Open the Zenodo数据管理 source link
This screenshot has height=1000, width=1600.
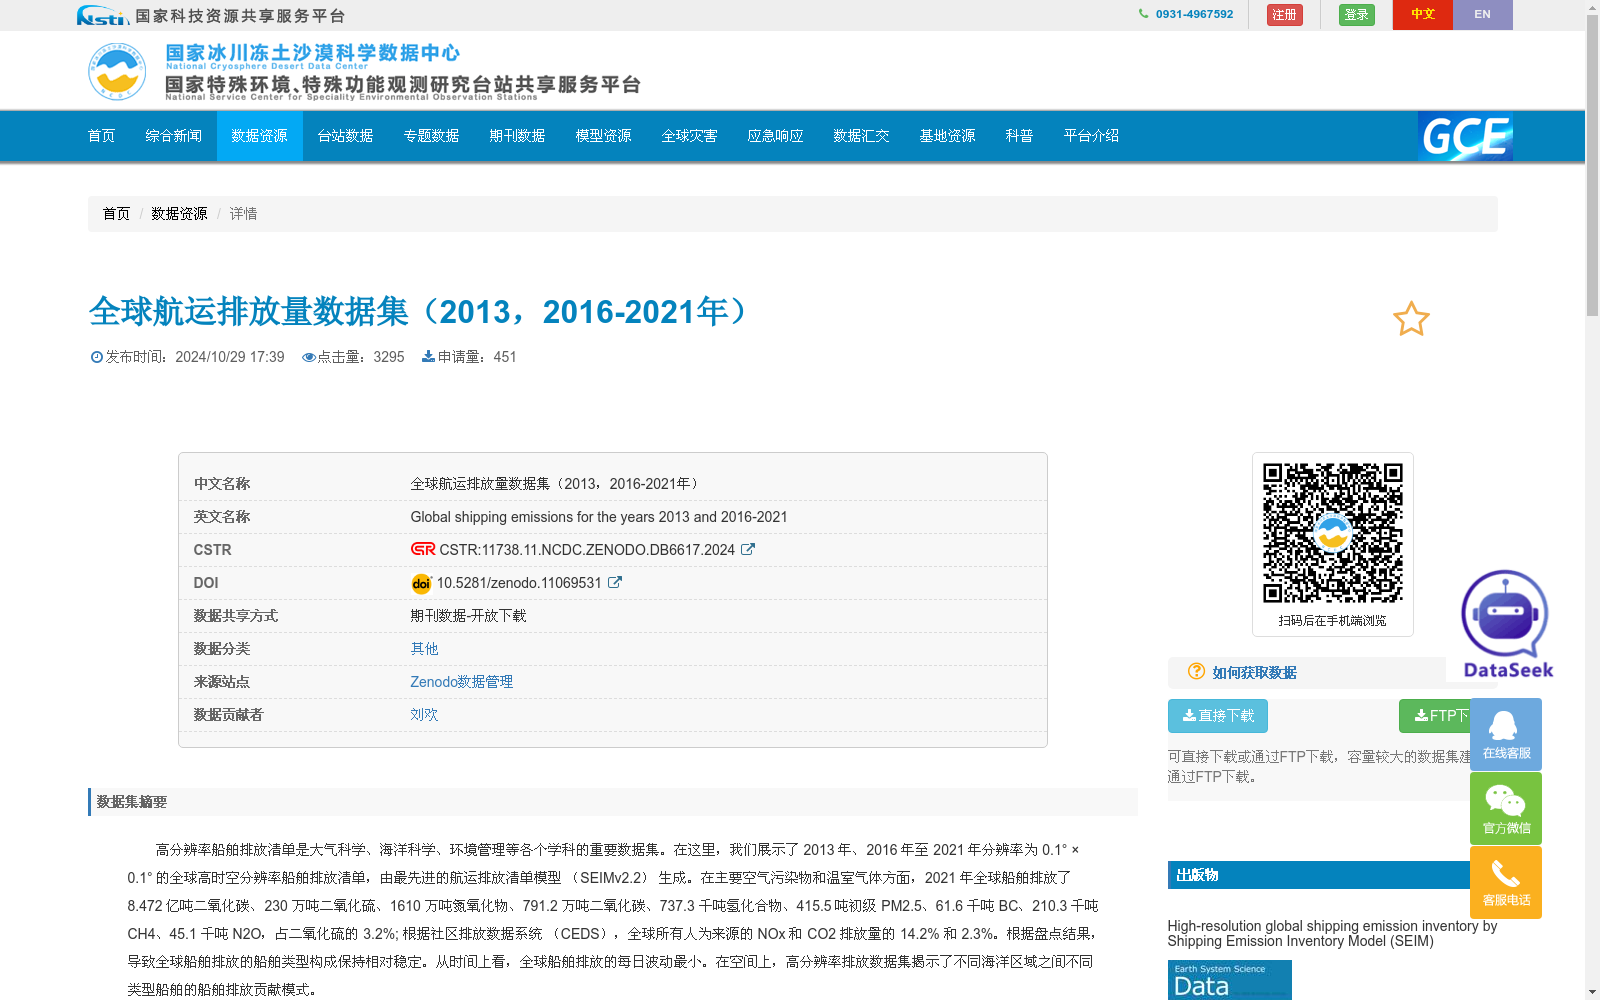(462, 681)
